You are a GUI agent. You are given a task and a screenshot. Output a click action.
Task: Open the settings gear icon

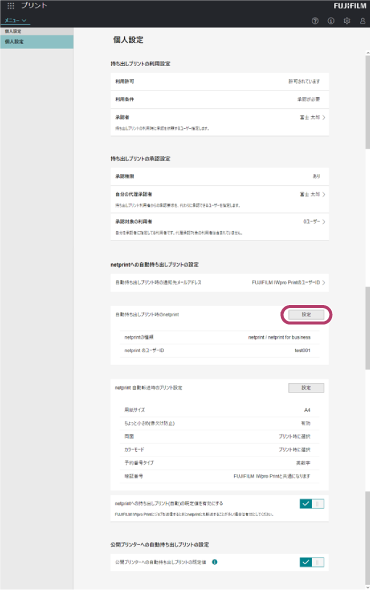tap(347, 21)
